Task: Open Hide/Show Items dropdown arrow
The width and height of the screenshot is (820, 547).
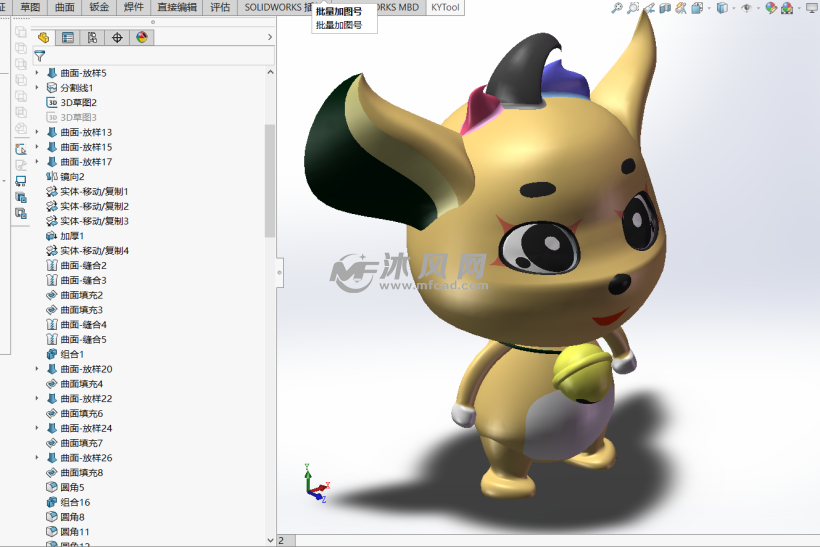Action: pos(758,8)
